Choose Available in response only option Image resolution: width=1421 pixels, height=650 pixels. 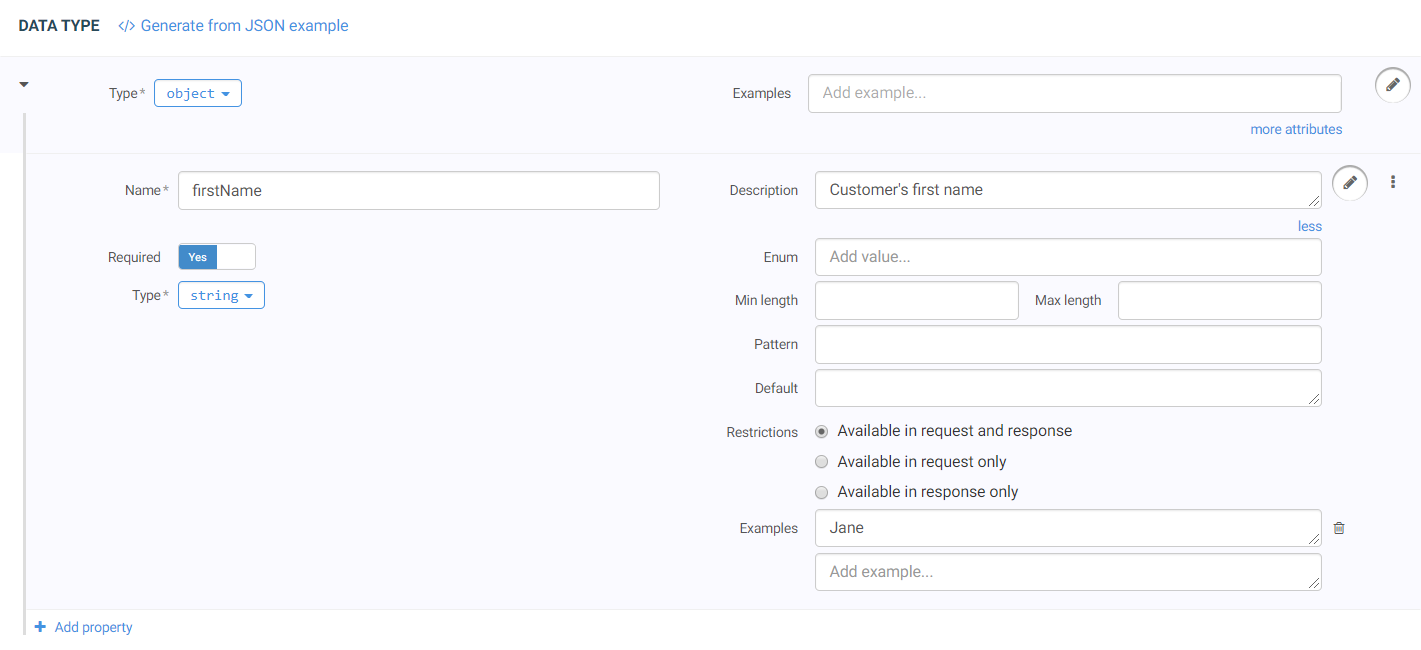pyautogui.click(x=822, y=492)
